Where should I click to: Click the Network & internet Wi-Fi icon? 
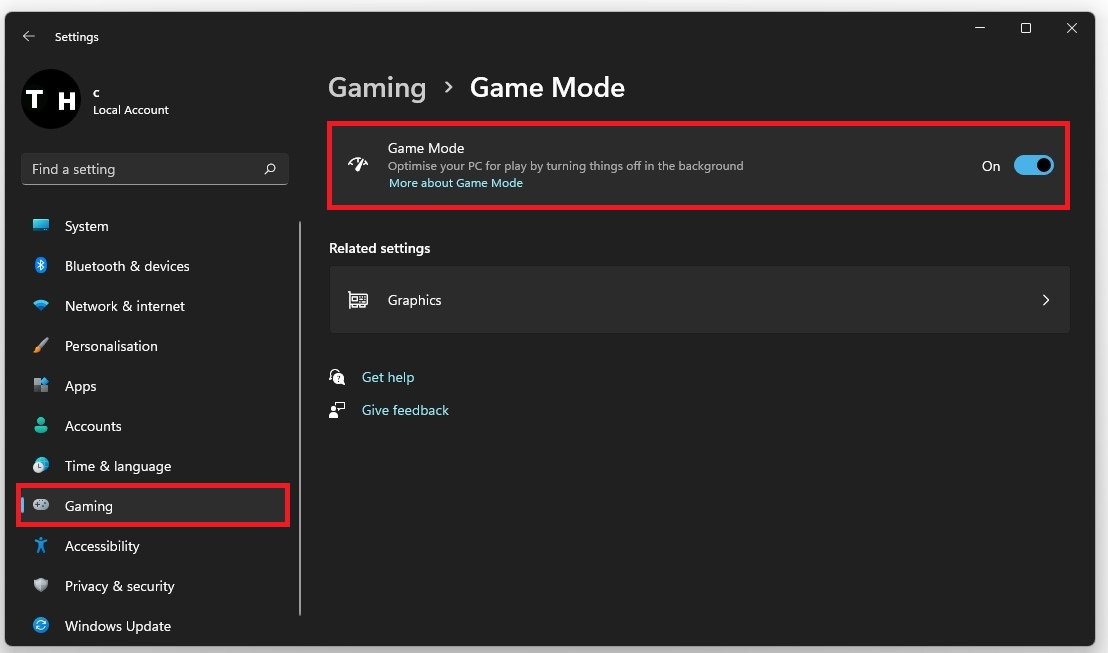pyautogui.click(x=41, y=306)
